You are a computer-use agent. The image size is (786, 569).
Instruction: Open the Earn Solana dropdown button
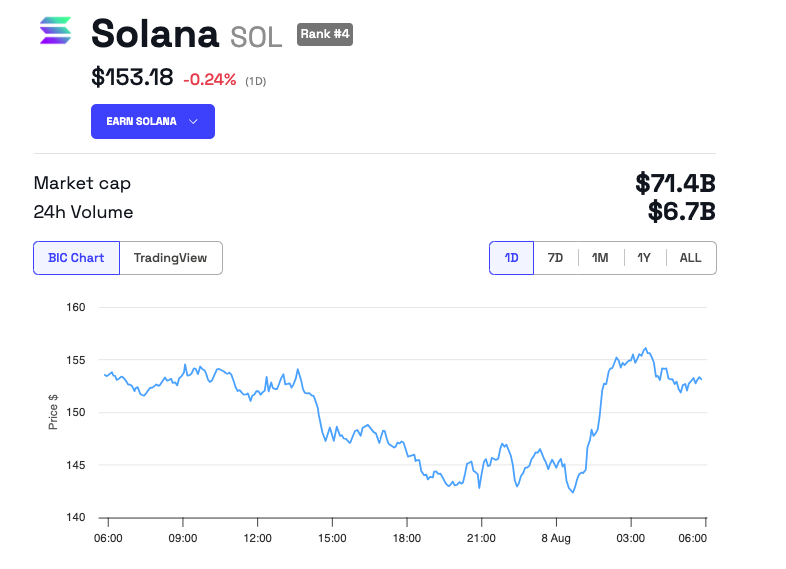pyautogui.click(x=152, y=121)
